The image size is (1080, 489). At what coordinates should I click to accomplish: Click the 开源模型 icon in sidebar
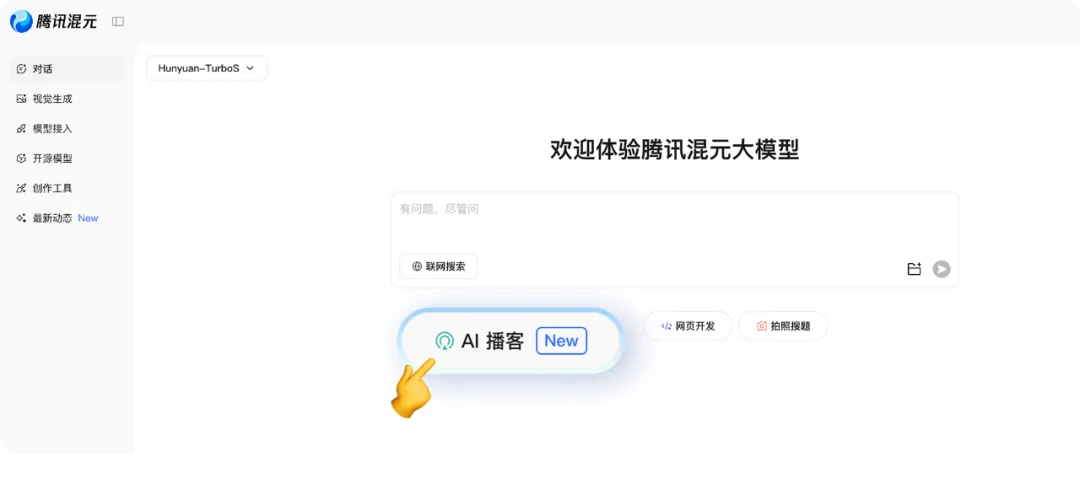21,158
